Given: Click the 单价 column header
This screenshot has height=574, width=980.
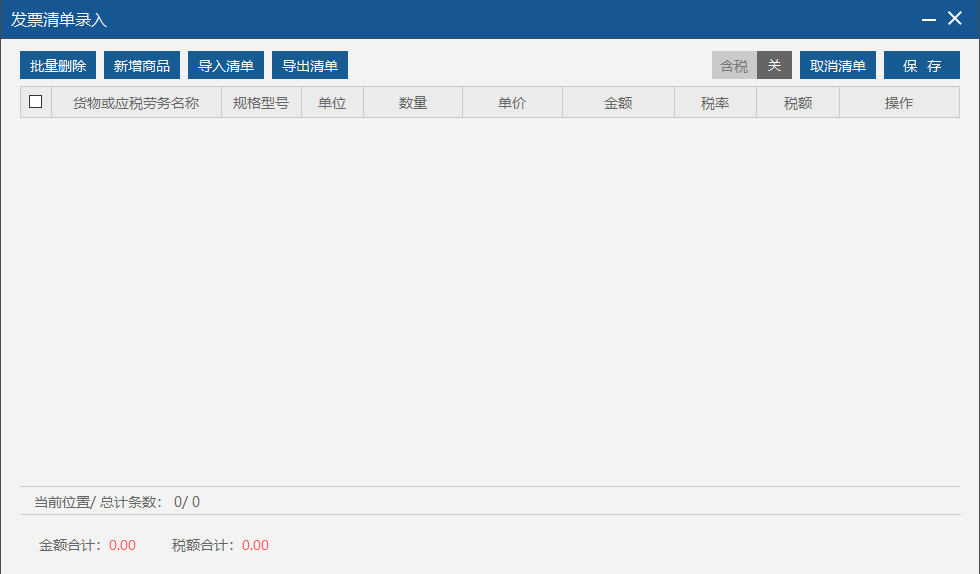Looking at the screenshot, I should click(512, 103).
